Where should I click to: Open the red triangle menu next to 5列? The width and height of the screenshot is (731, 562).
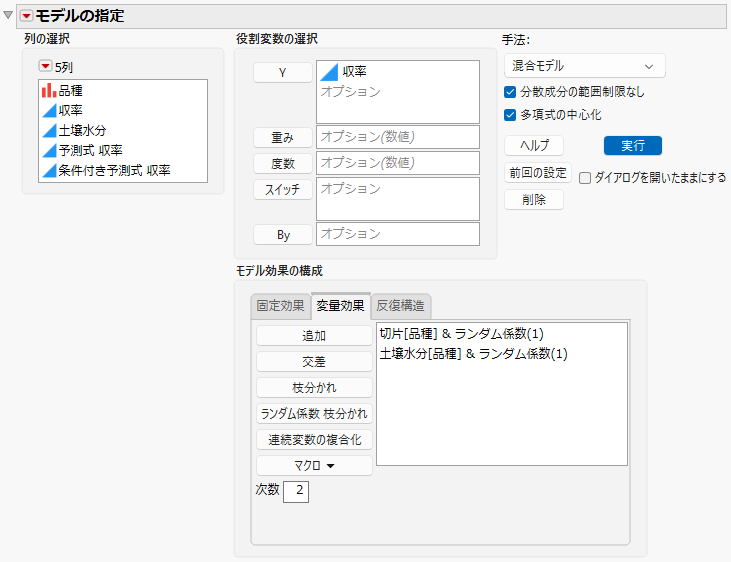[x=45, y=67]
